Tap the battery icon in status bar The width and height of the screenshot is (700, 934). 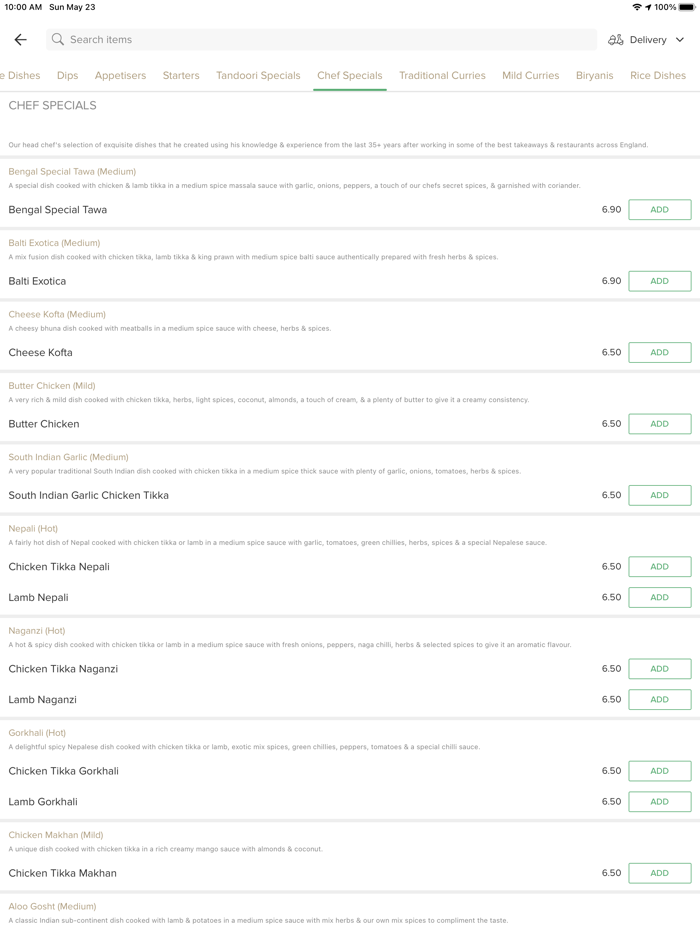tap(687, 7)
